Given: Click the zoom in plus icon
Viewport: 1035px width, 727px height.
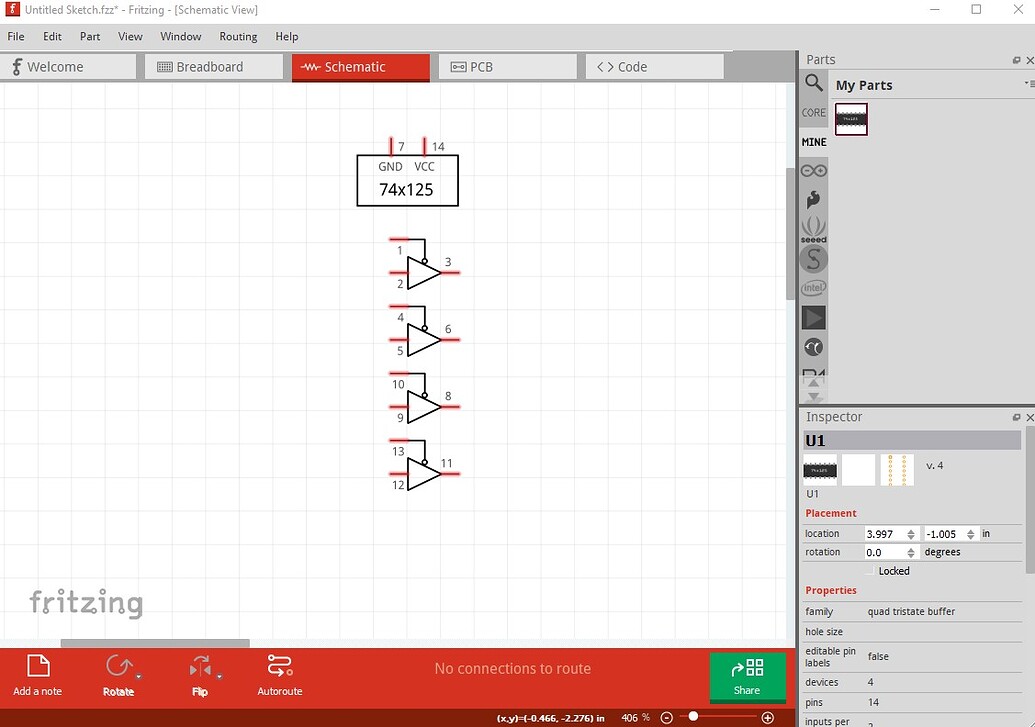Looking at the screenshot, I should (768, 718).
